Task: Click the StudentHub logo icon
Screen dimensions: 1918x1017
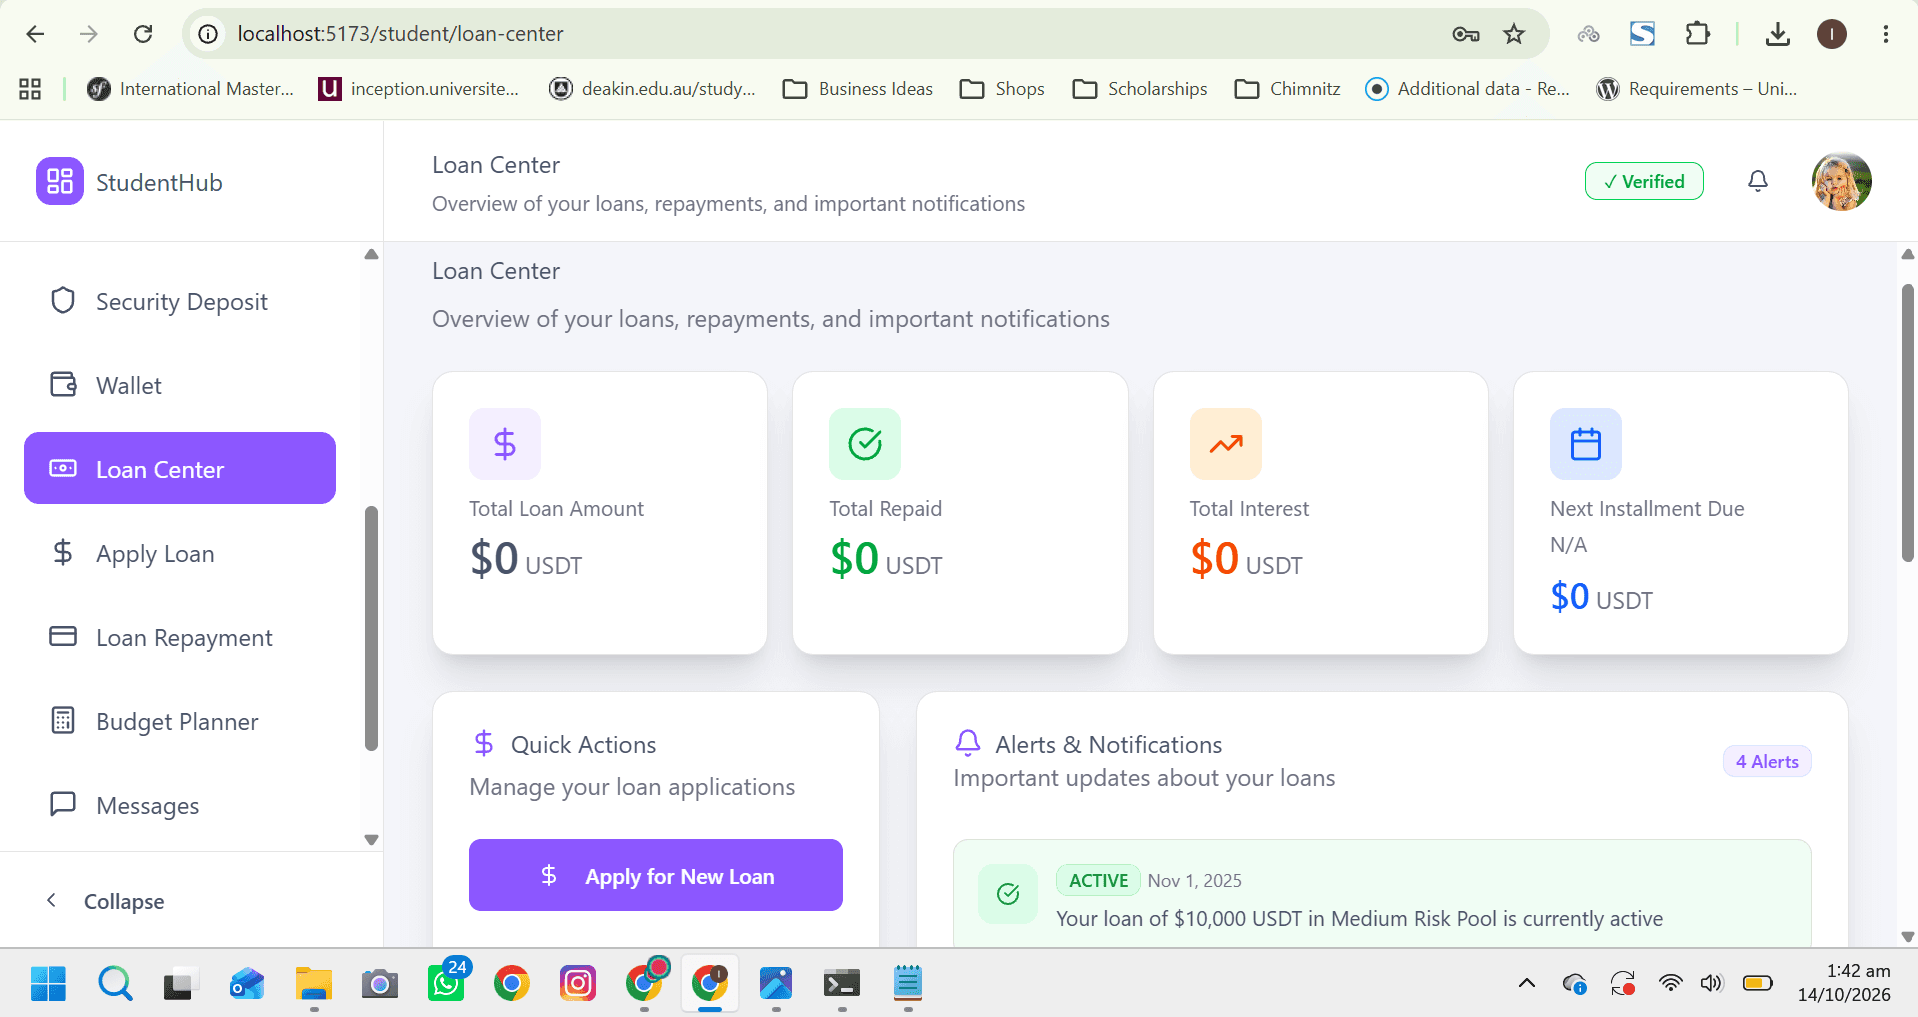Action: point(60,181)
